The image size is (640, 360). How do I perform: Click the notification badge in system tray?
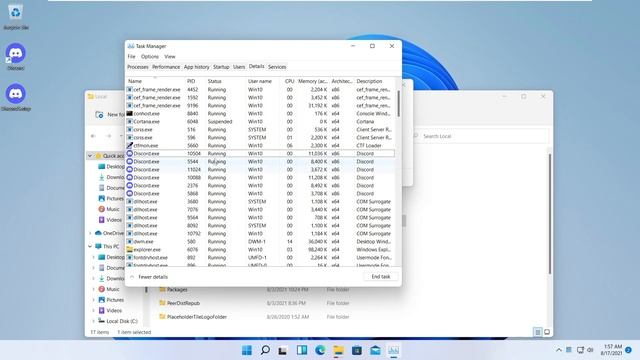[x=629, y=350]
